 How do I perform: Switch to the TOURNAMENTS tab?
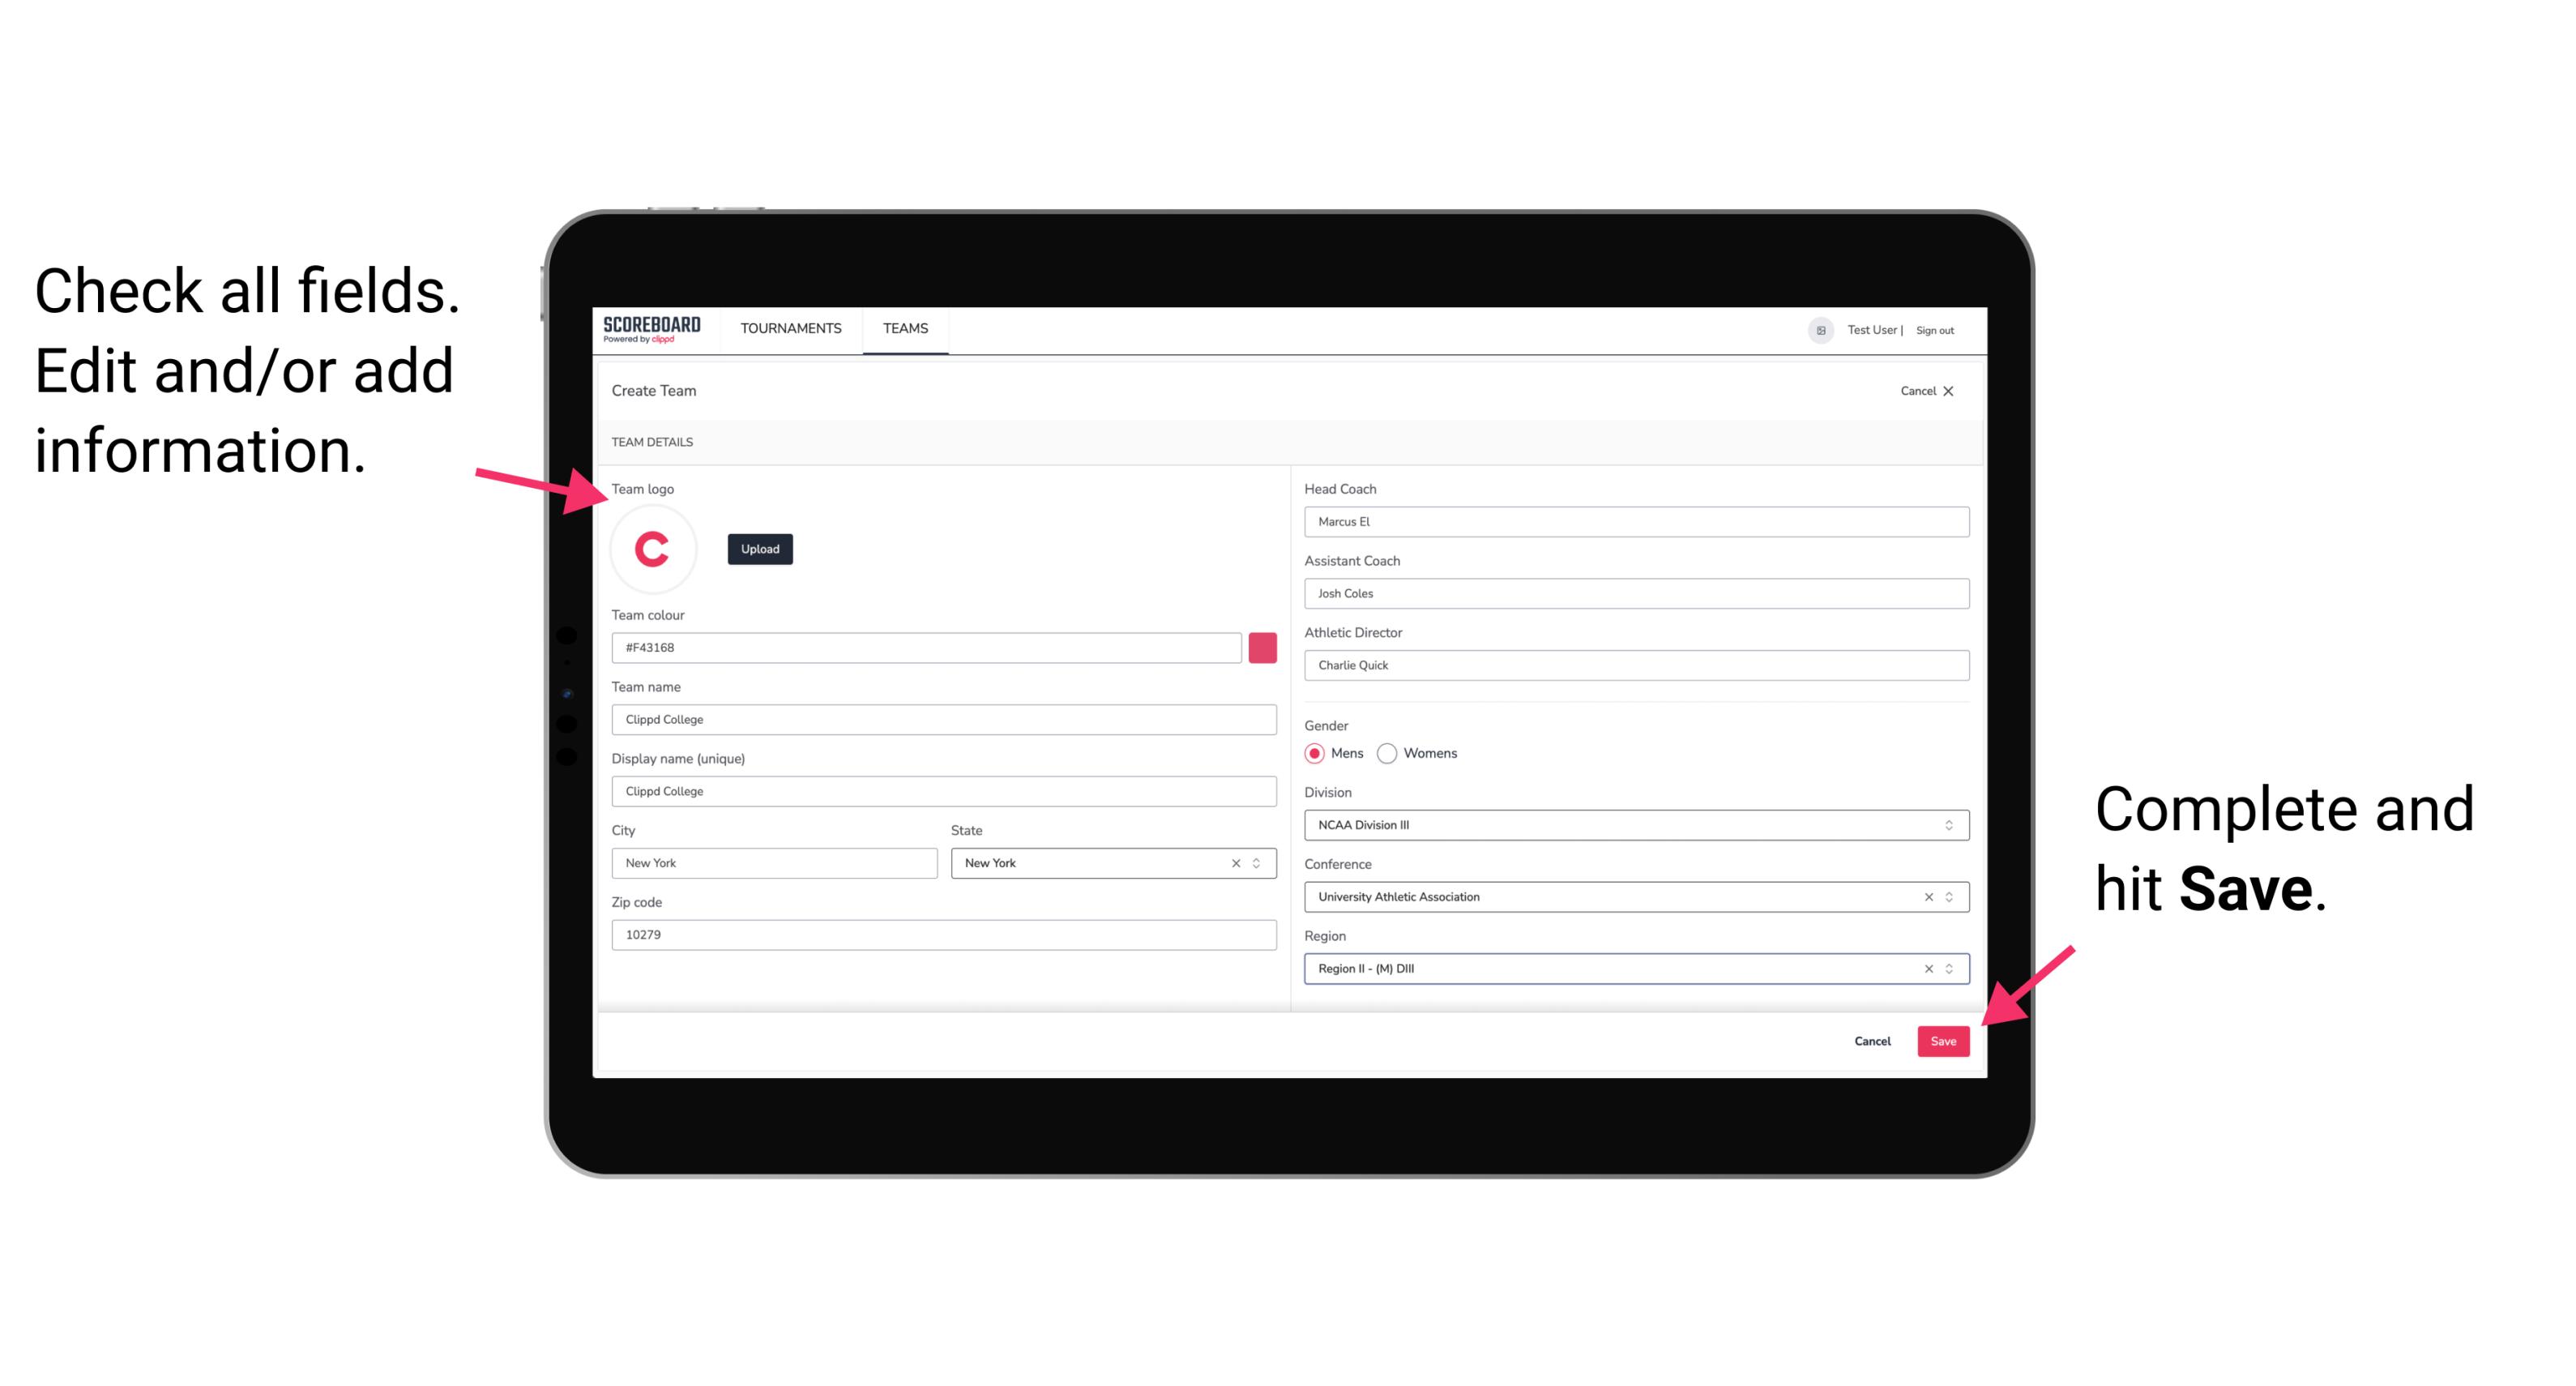click(x=790, y=327)
